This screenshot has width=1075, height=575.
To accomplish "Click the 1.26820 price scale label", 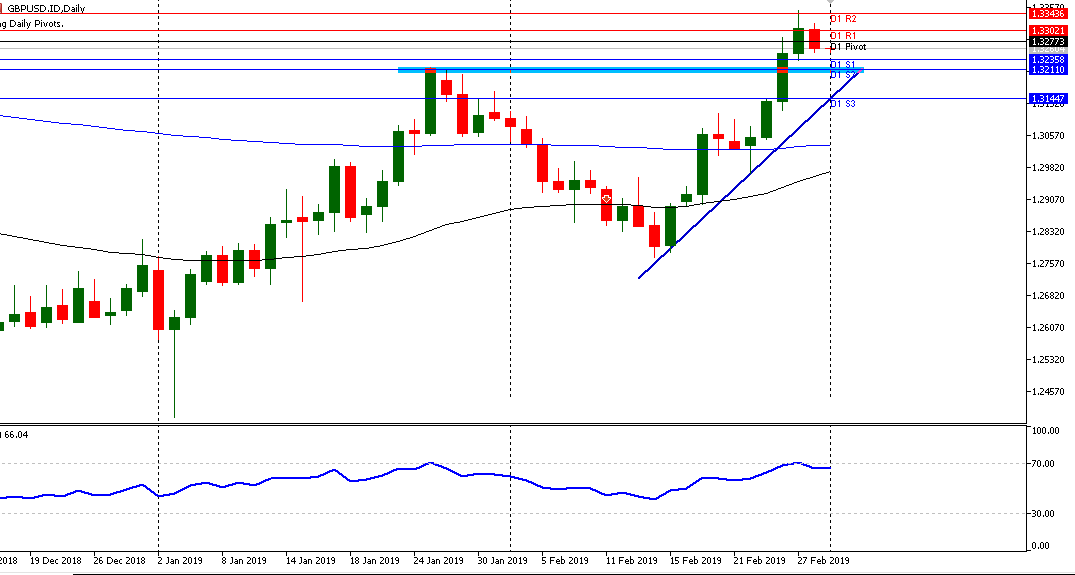I will click(1048, 296).
